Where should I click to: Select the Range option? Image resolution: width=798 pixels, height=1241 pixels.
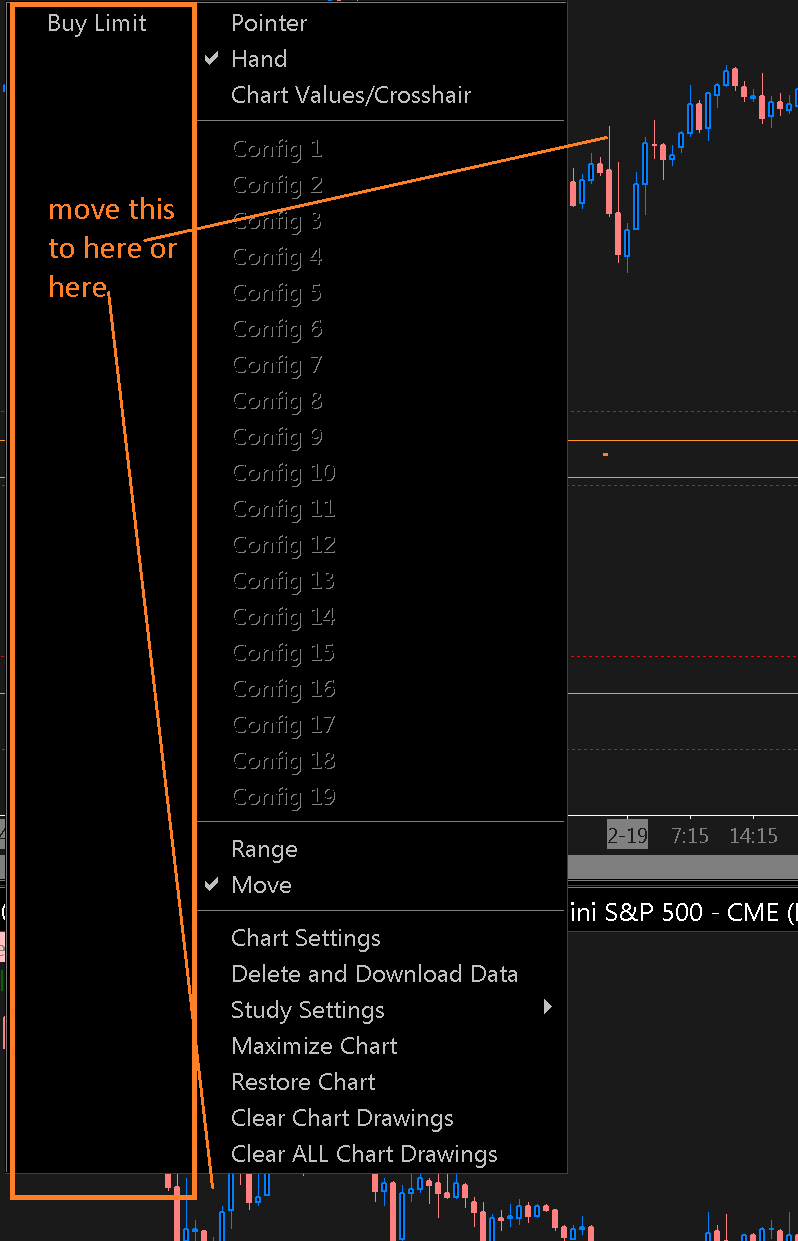(264, 849)
